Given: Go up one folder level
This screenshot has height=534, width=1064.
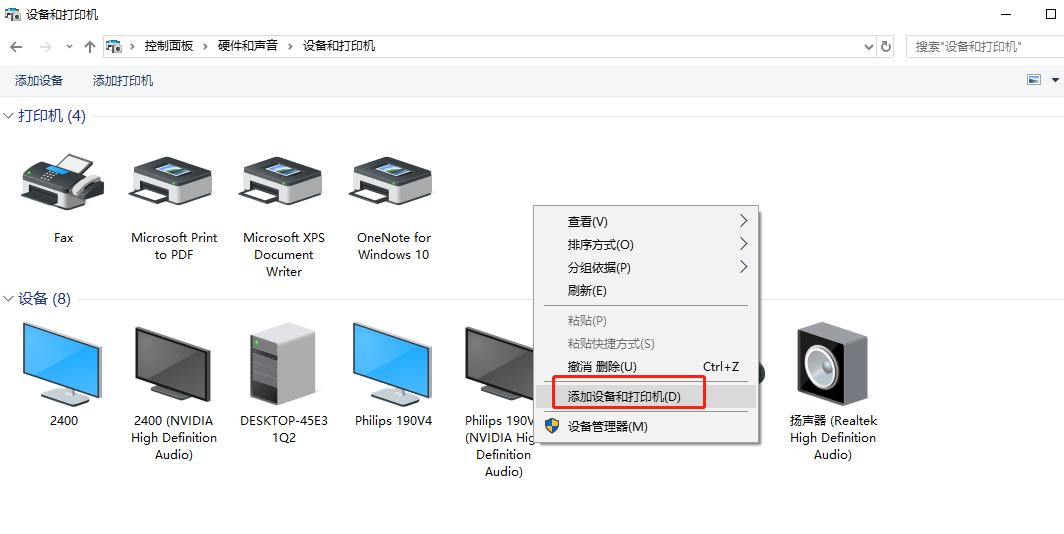Looking at the screenshot, I should (90, 47).
